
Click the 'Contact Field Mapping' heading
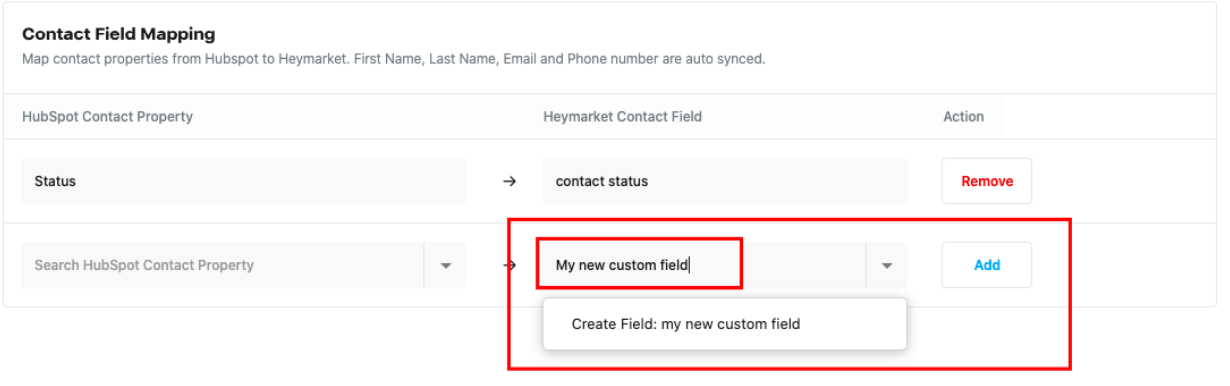[119, 34]
